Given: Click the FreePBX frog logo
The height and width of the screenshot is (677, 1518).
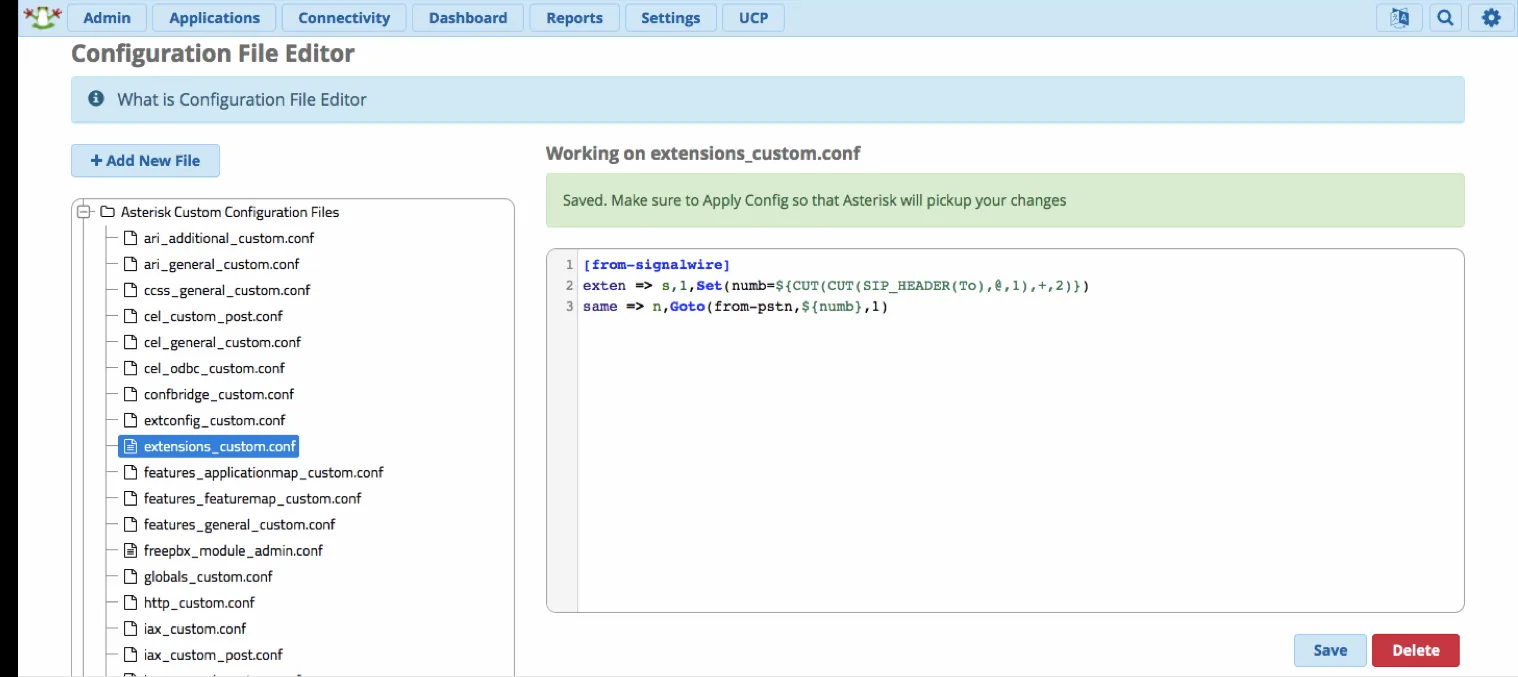Looking at the screenshot, I should click(42, 16).
